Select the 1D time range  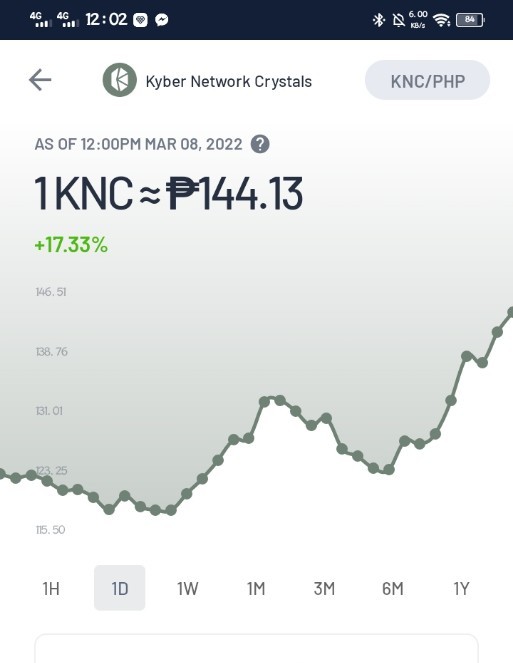pos(120,588)
